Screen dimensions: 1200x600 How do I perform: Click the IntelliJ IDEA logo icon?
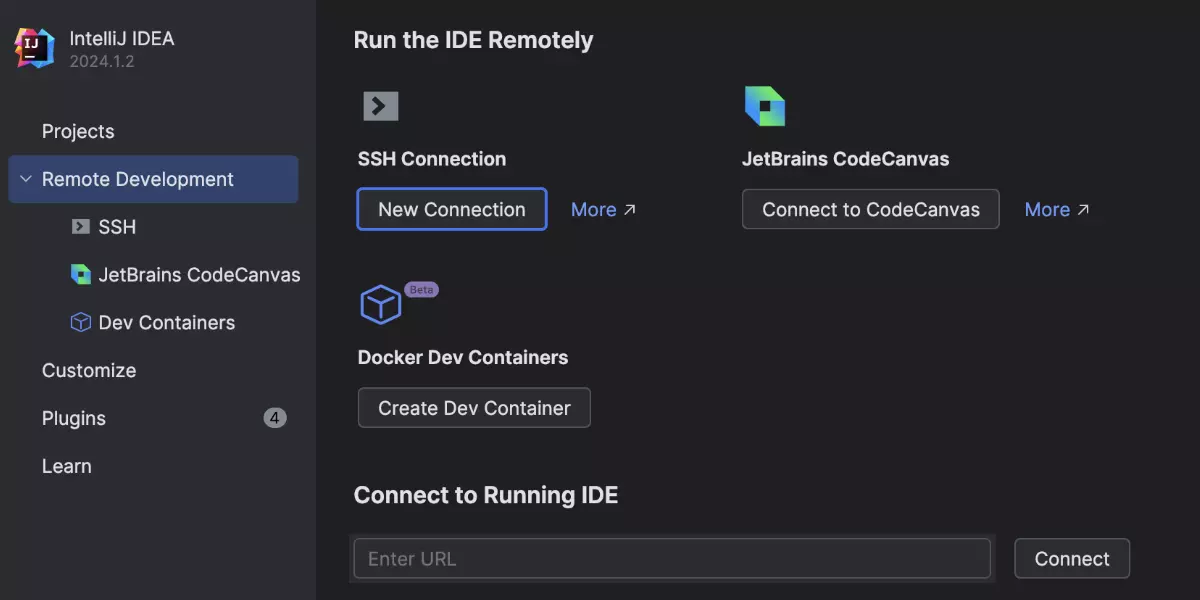pyautogui.click(x=35, y=48)
